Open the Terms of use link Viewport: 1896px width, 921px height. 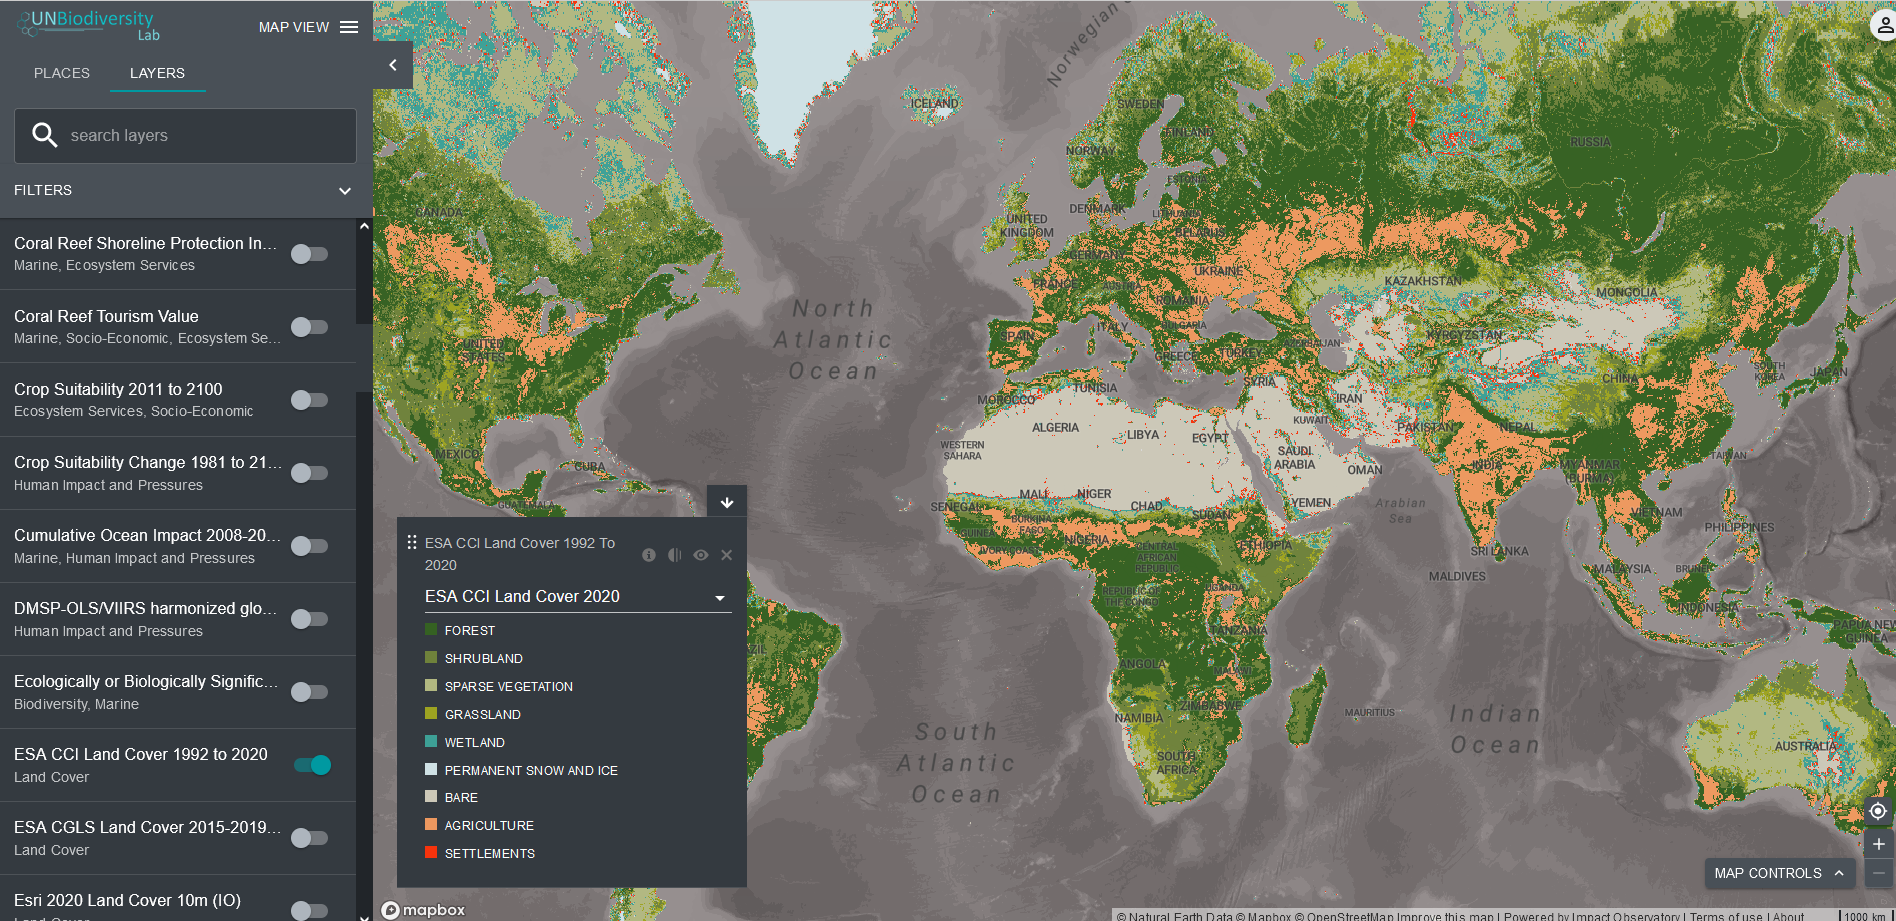click(1725, 915)
